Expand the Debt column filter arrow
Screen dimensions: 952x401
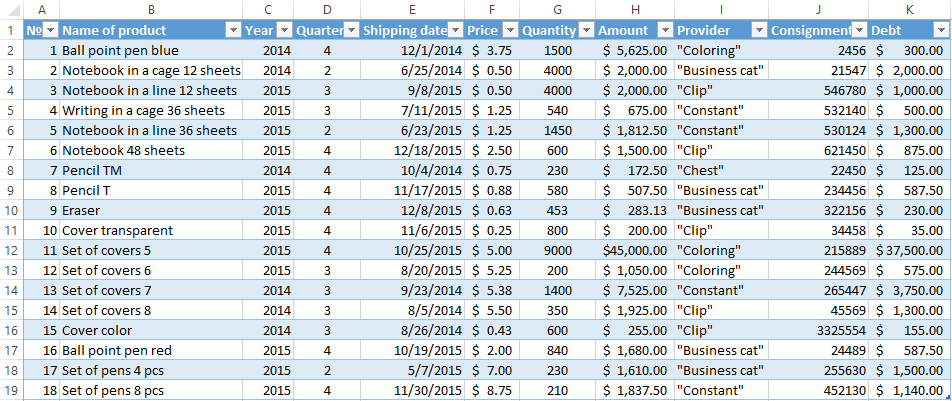[x=940, y=31]
